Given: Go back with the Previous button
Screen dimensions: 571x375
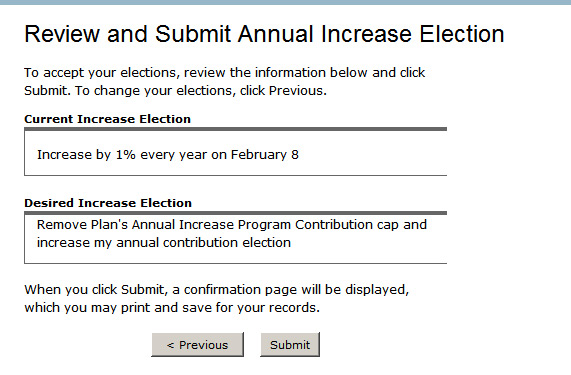Looking at the screenshot, I should point(197,344).
